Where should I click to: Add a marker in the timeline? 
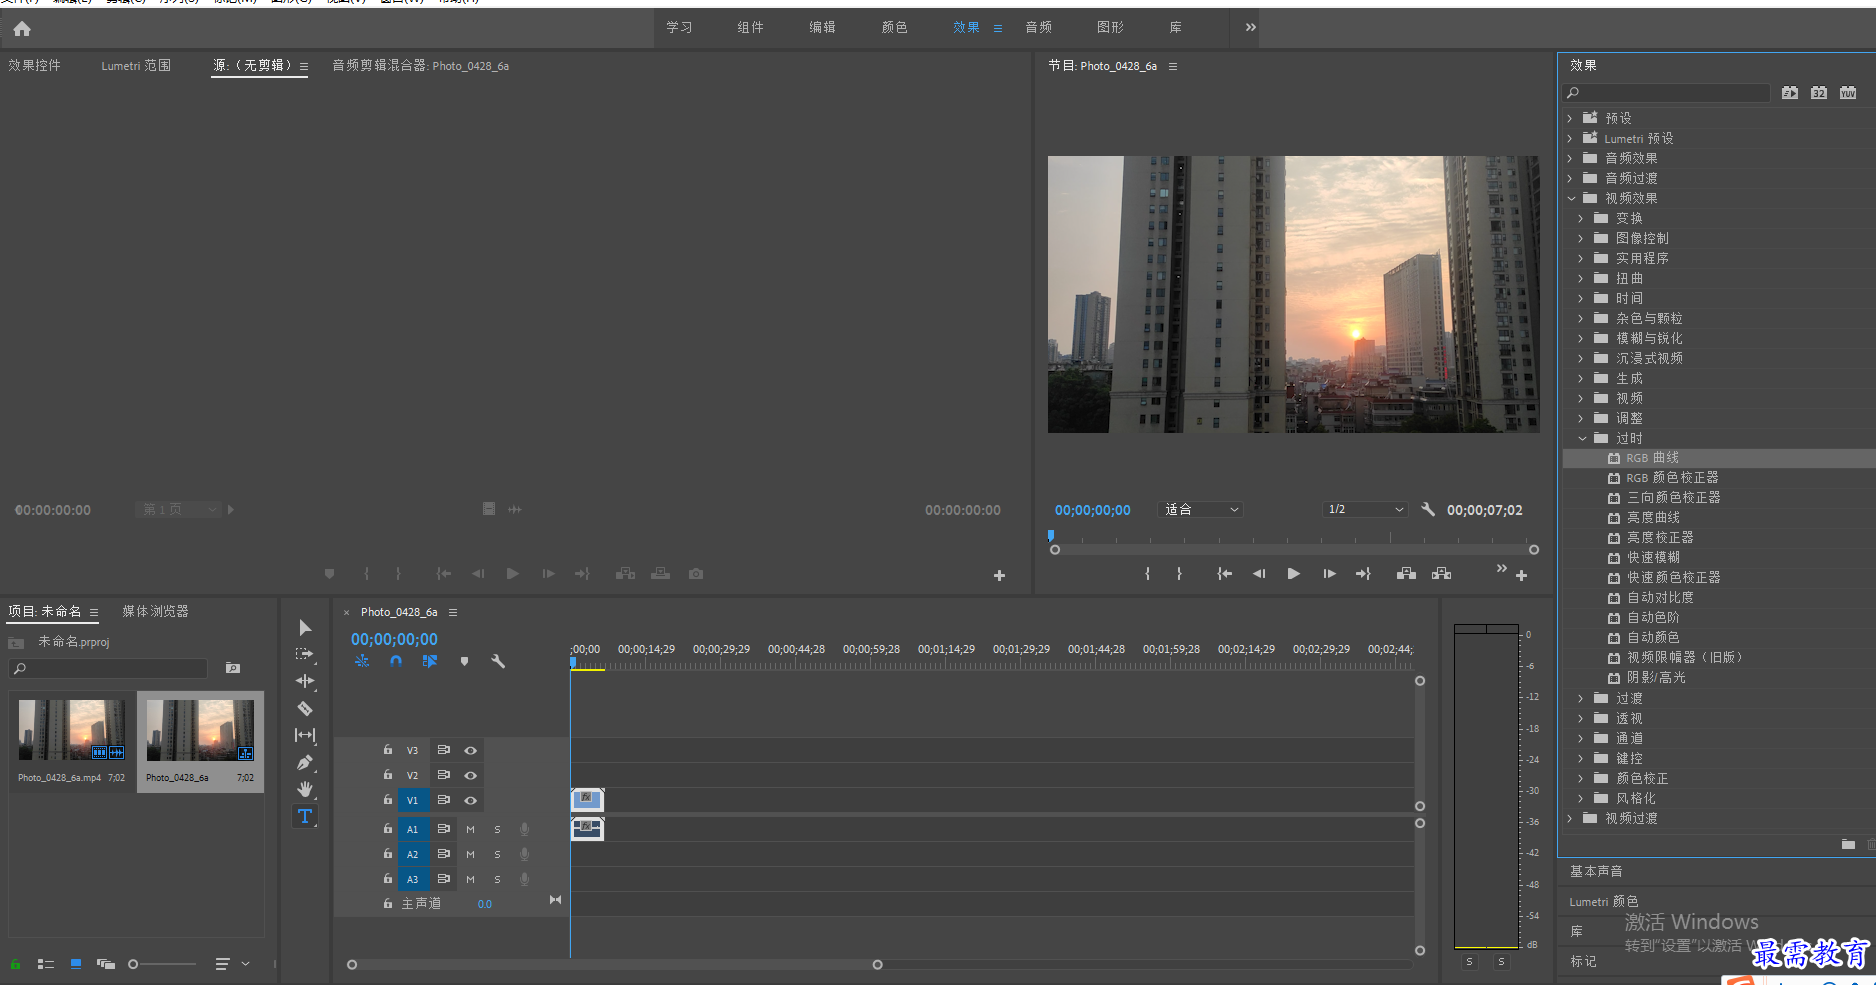click(464, 661)
